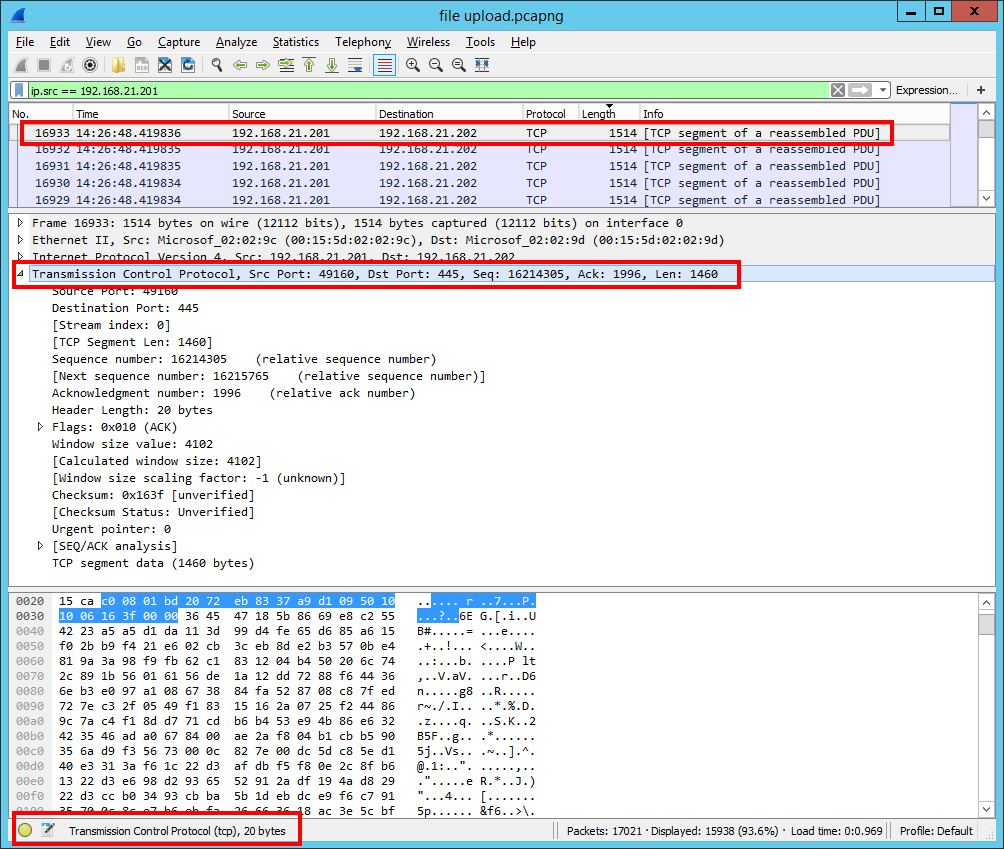Find a packet with the magnifier icon
The width and height of the screenshot is (1004, 849).
[217, 65]
